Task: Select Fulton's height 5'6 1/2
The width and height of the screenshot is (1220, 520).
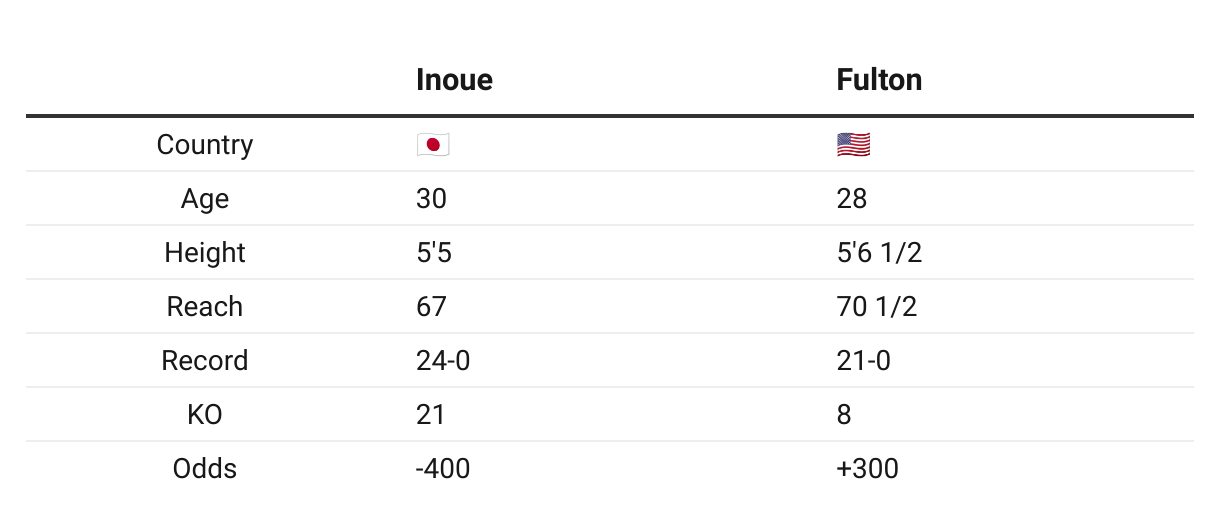Action: coord(879,253)
